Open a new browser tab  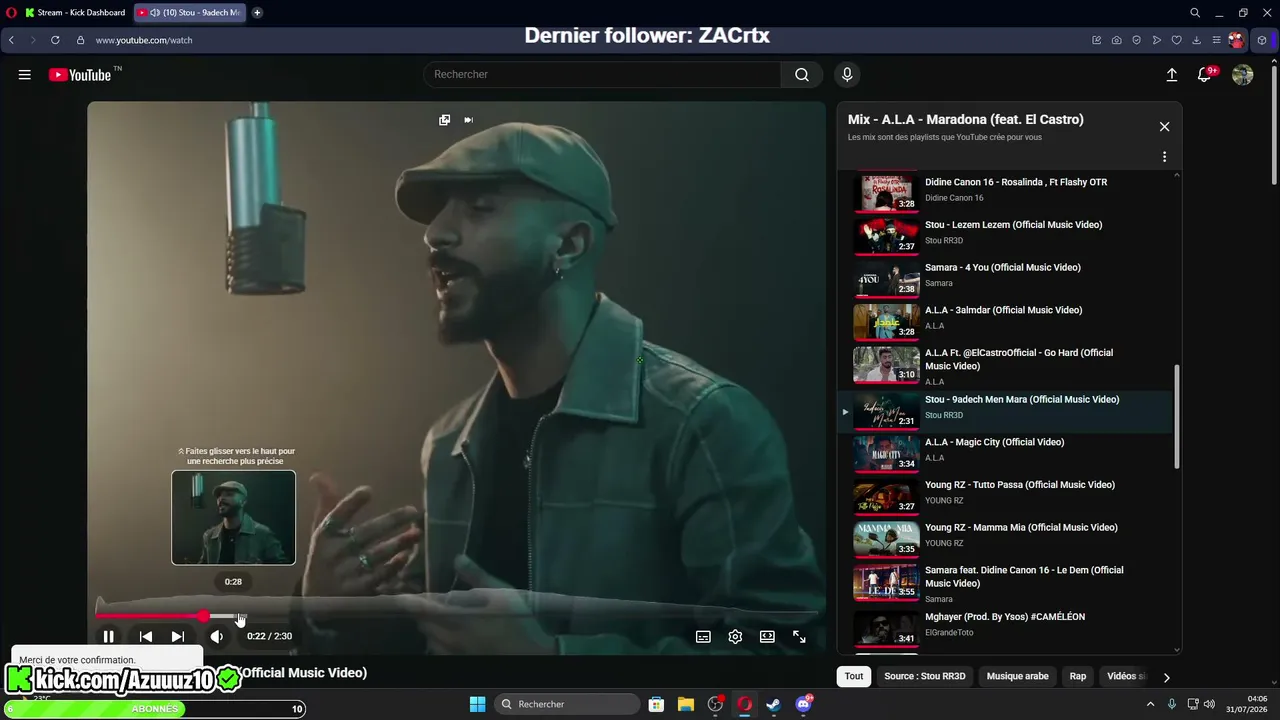pos(257,13)
